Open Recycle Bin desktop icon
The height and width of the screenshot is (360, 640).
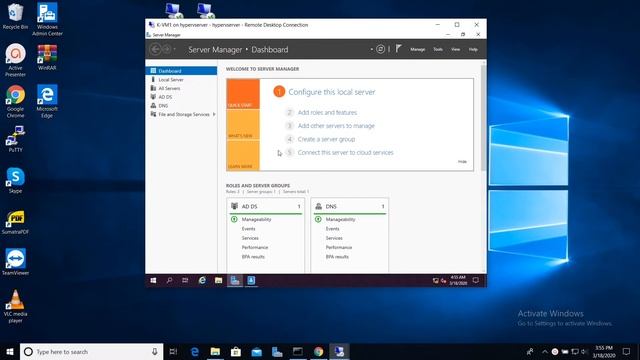[x=15, y=16]
